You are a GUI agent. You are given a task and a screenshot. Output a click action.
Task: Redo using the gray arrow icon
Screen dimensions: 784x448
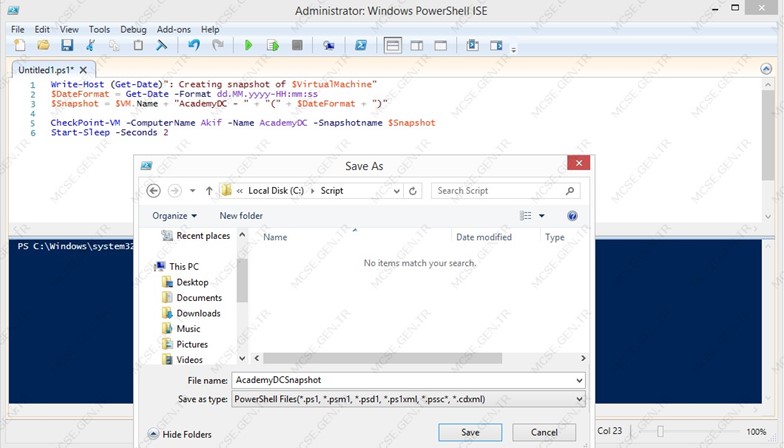(x=218, y=46)
